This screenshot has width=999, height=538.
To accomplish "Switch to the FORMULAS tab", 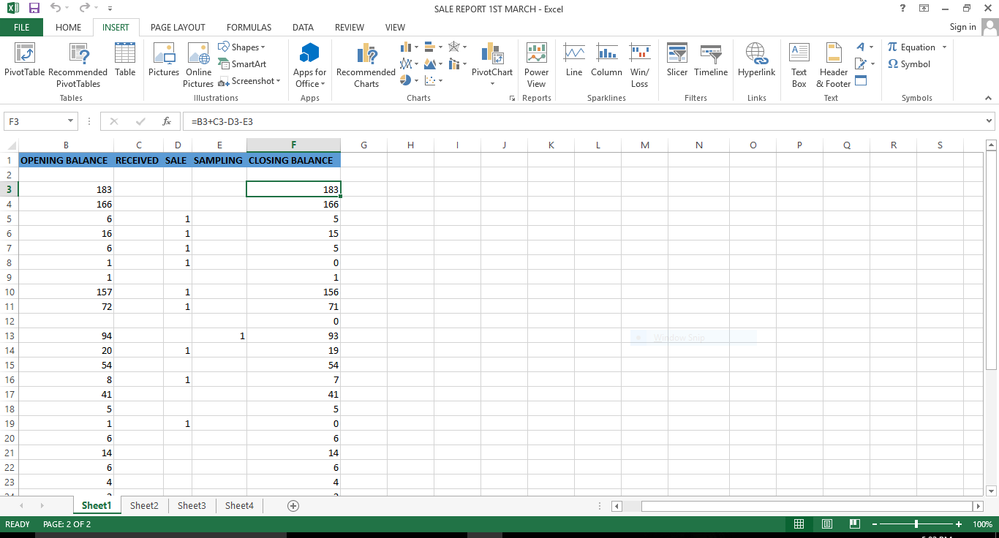I will point(248,27).
